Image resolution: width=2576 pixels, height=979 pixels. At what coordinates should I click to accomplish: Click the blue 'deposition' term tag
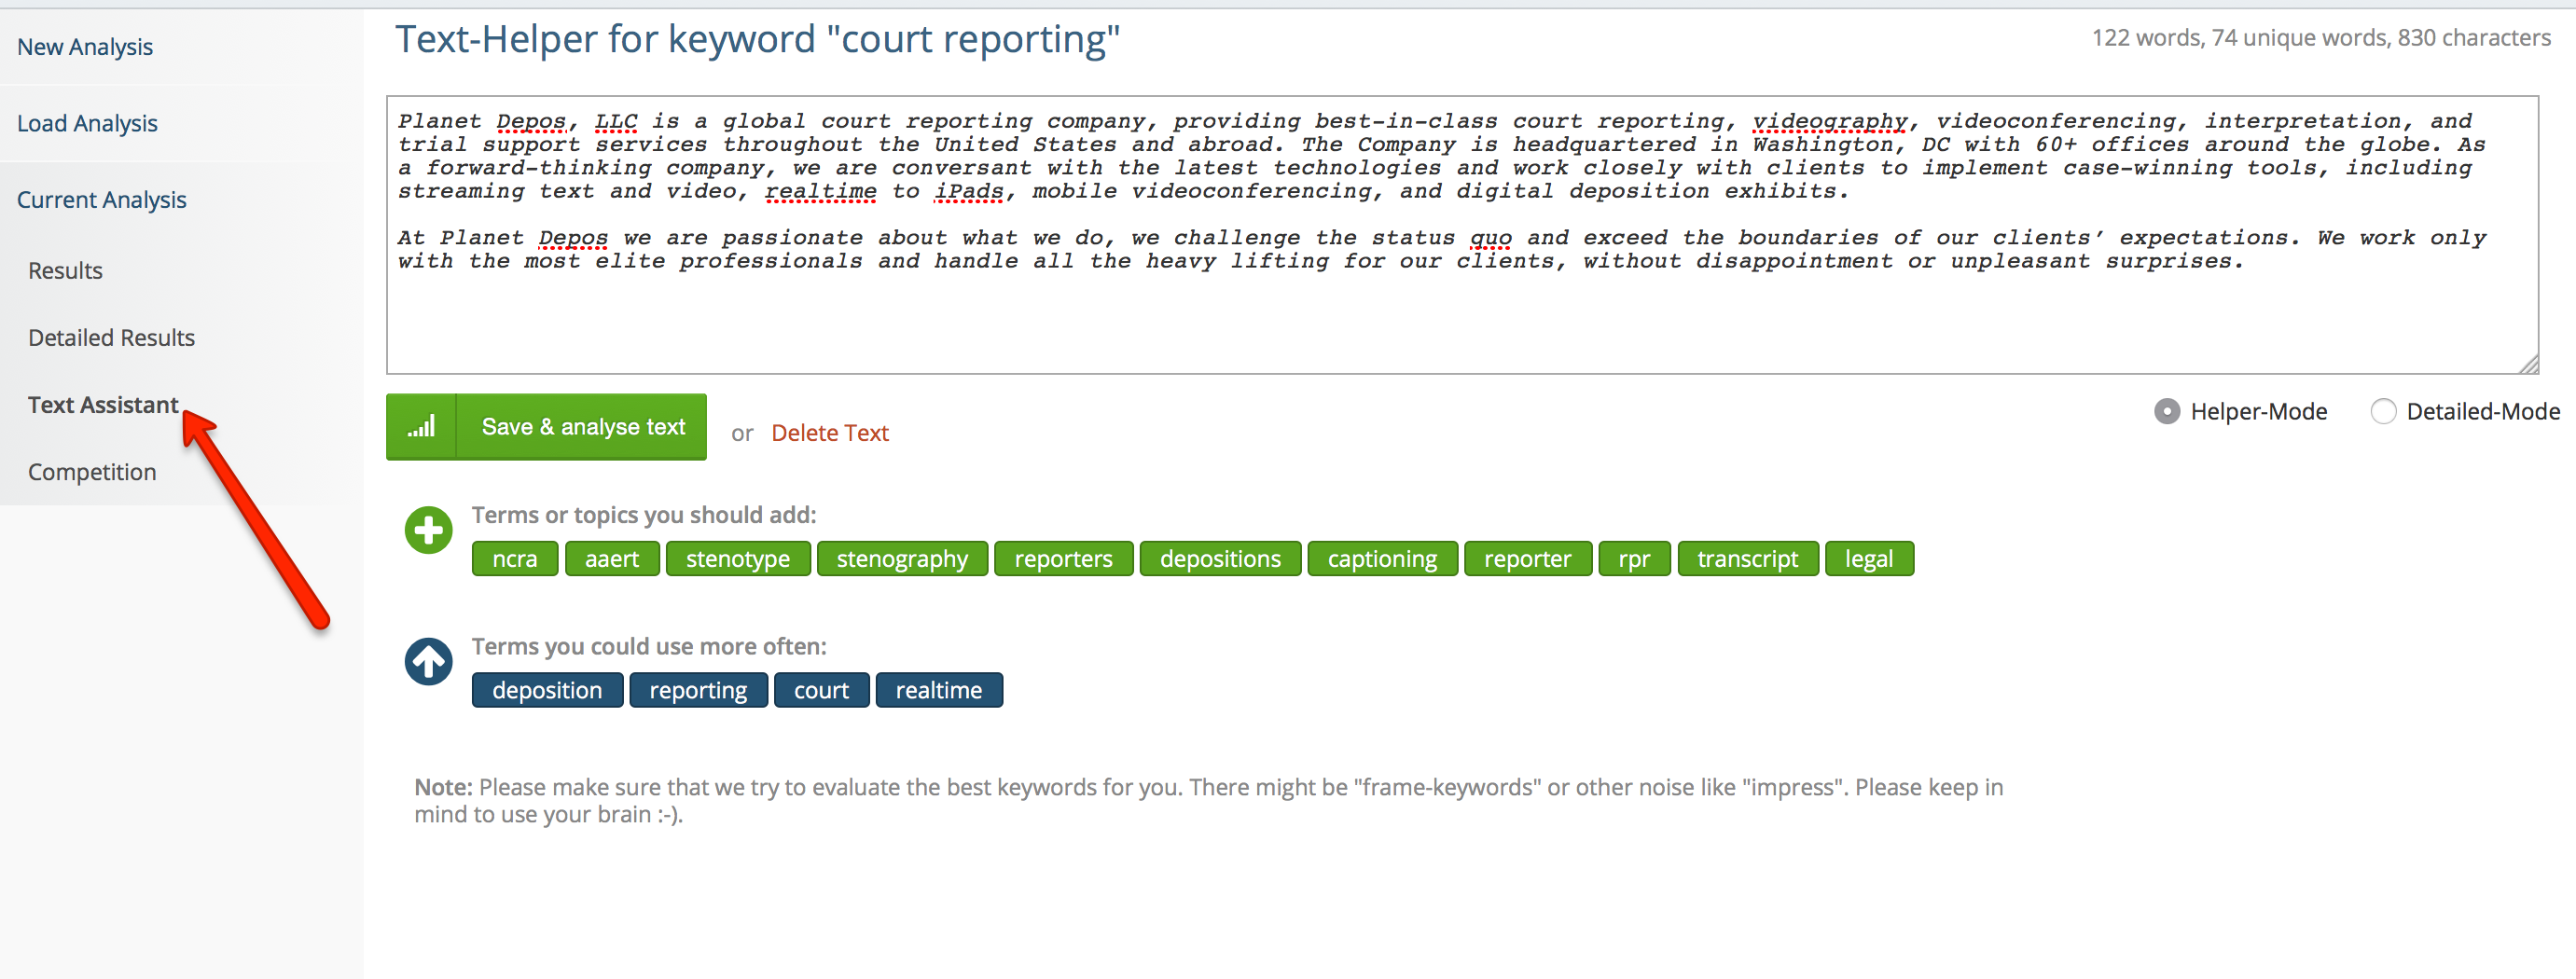coord(547,690)
